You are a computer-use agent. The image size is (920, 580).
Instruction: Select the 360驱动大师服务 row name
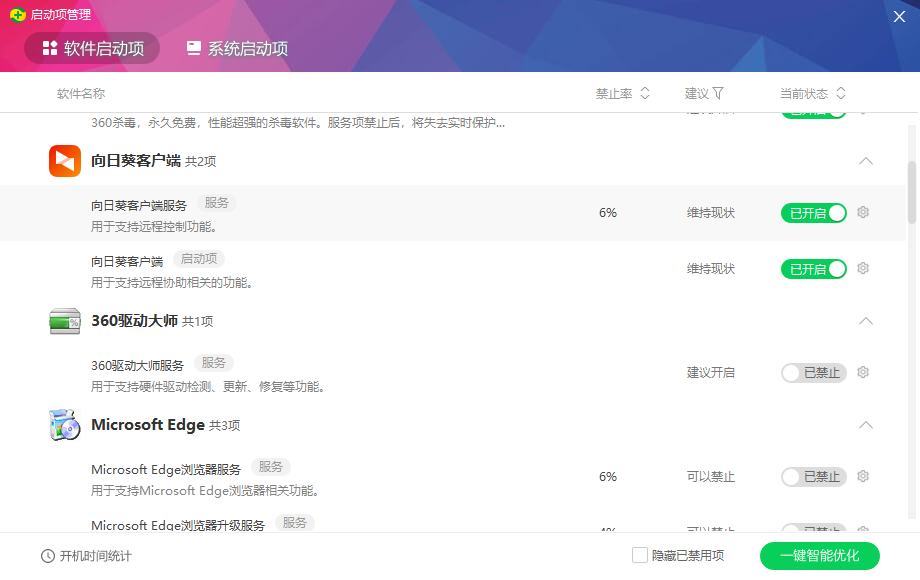[137, 365]
